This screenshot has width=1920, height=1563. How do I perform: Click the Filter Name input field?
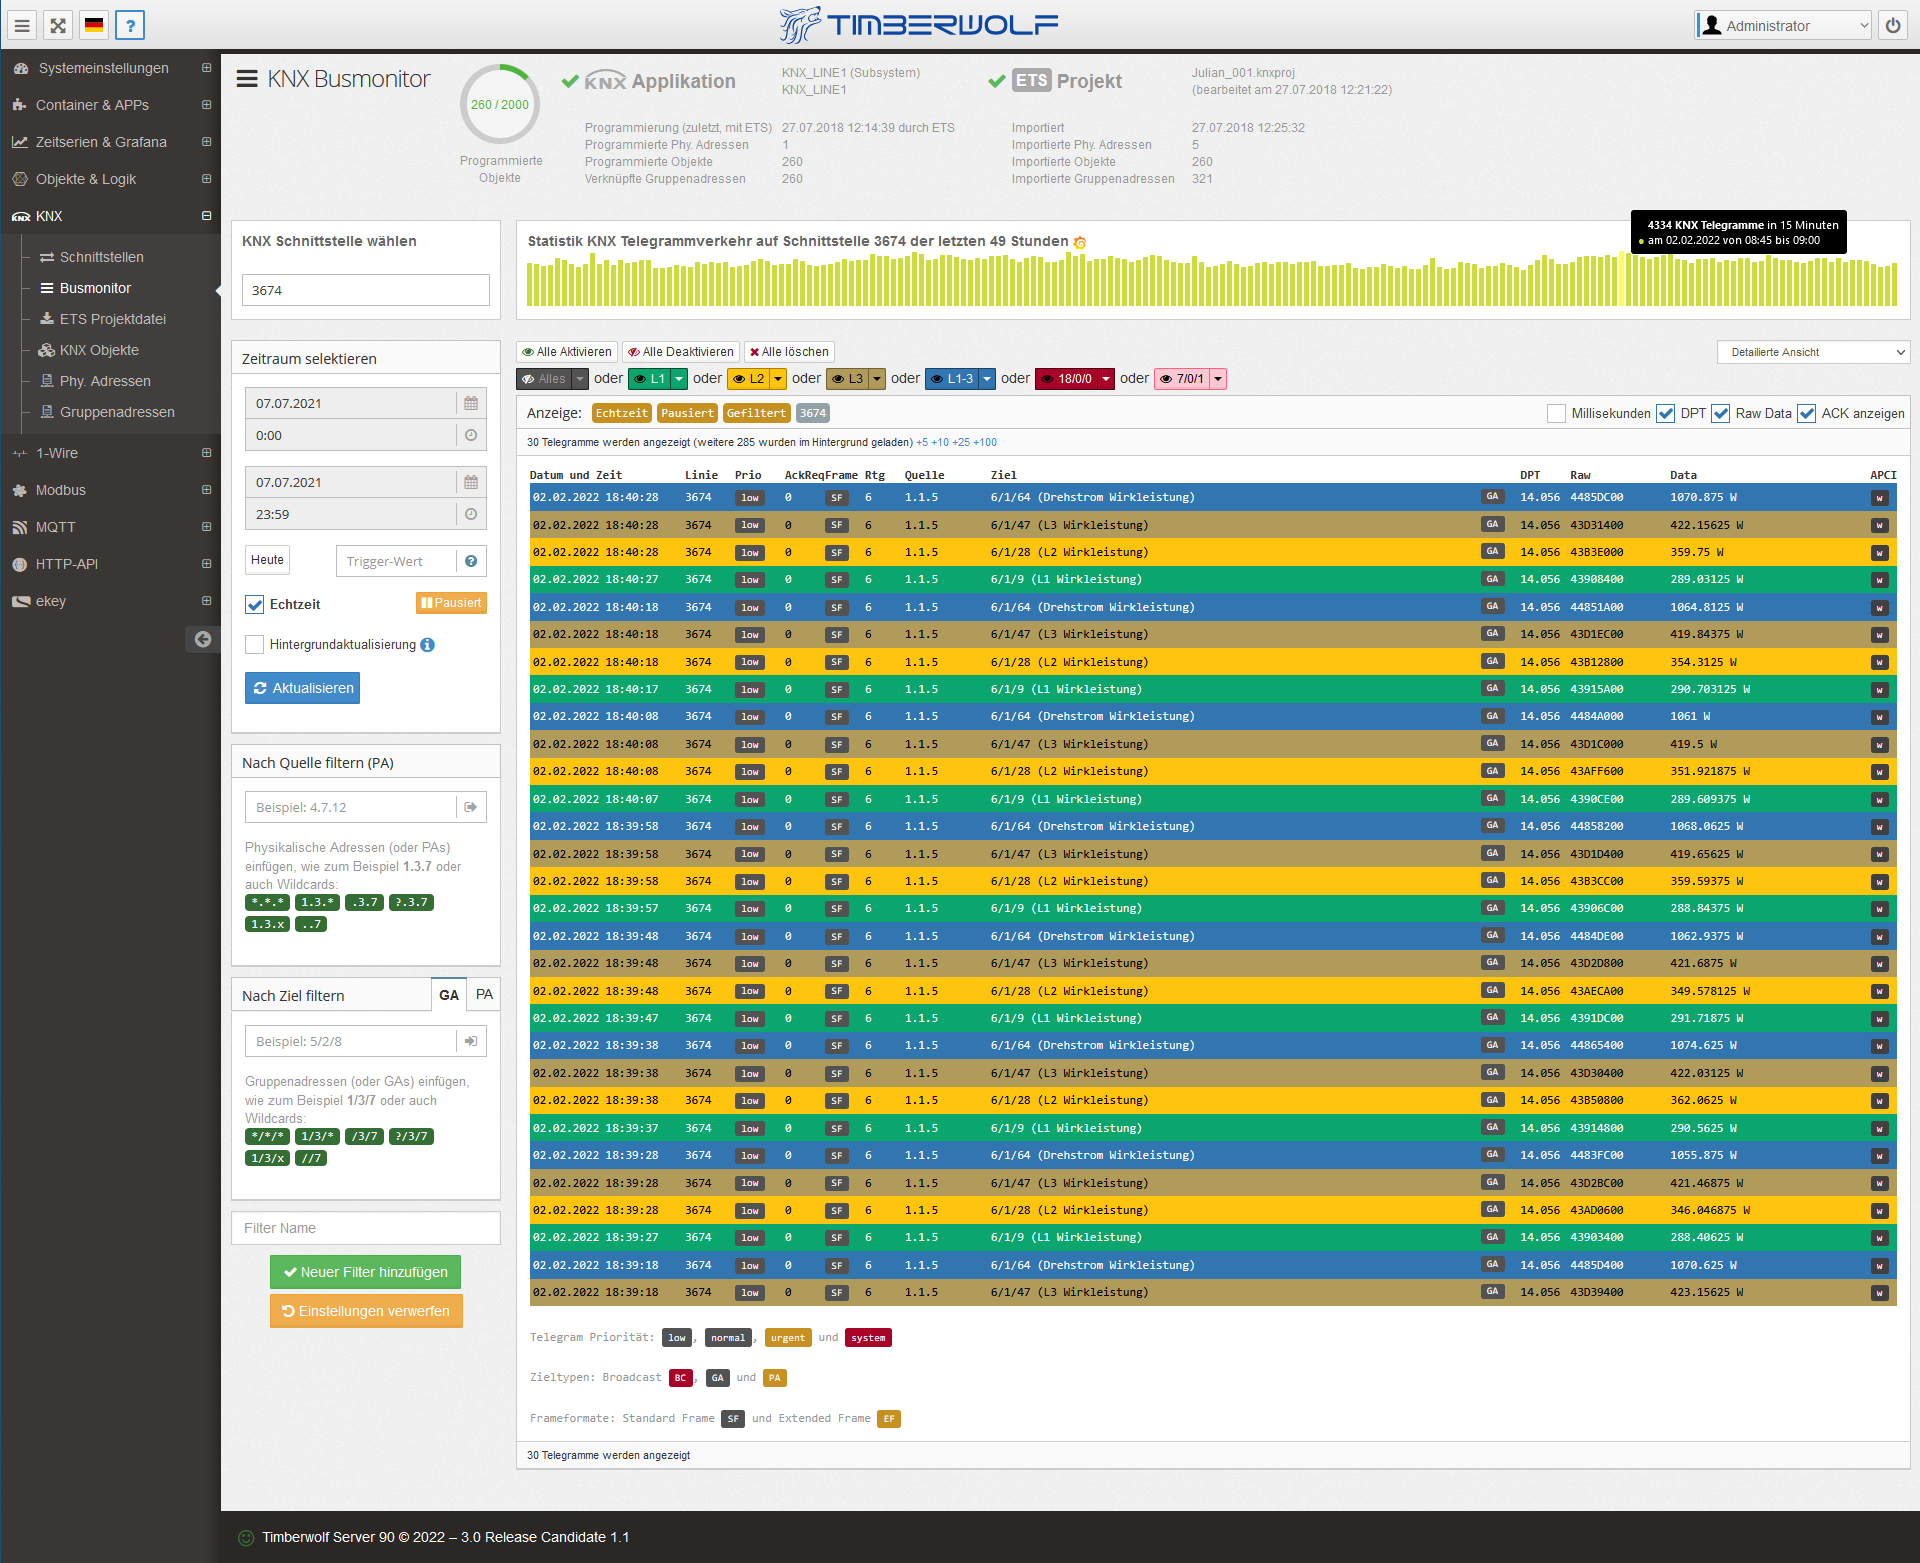point(366,1228)
